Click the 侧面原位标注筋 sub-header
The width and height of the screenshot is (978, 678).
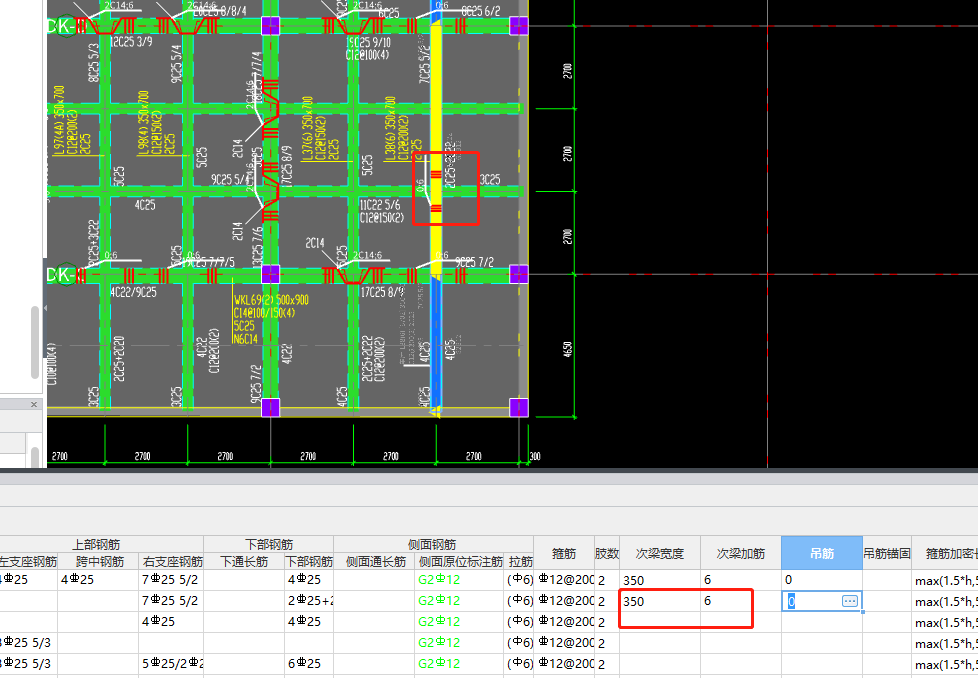460,561
